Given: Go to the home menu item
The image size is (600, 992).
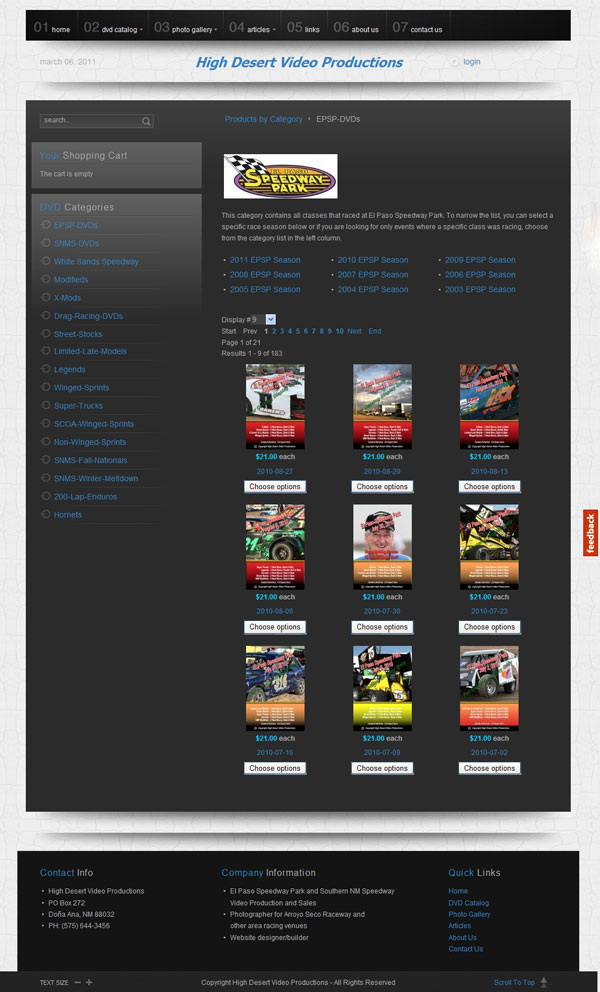Looking at the screenshot, I should click(x=52, y=27).
